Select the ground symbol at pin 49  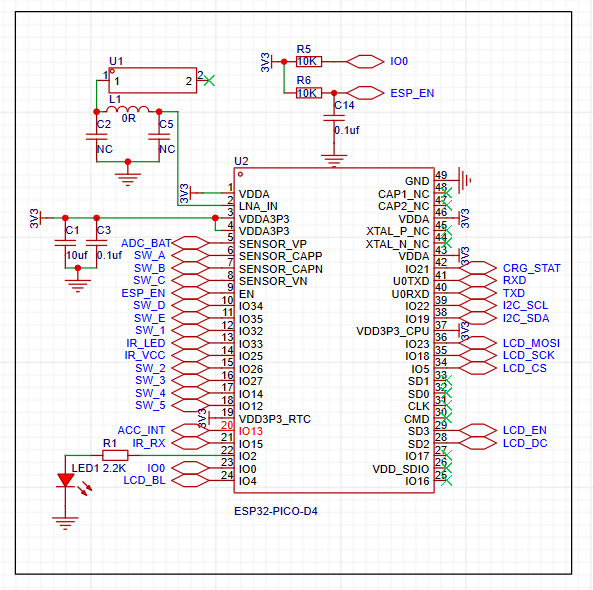coord(464,180)
